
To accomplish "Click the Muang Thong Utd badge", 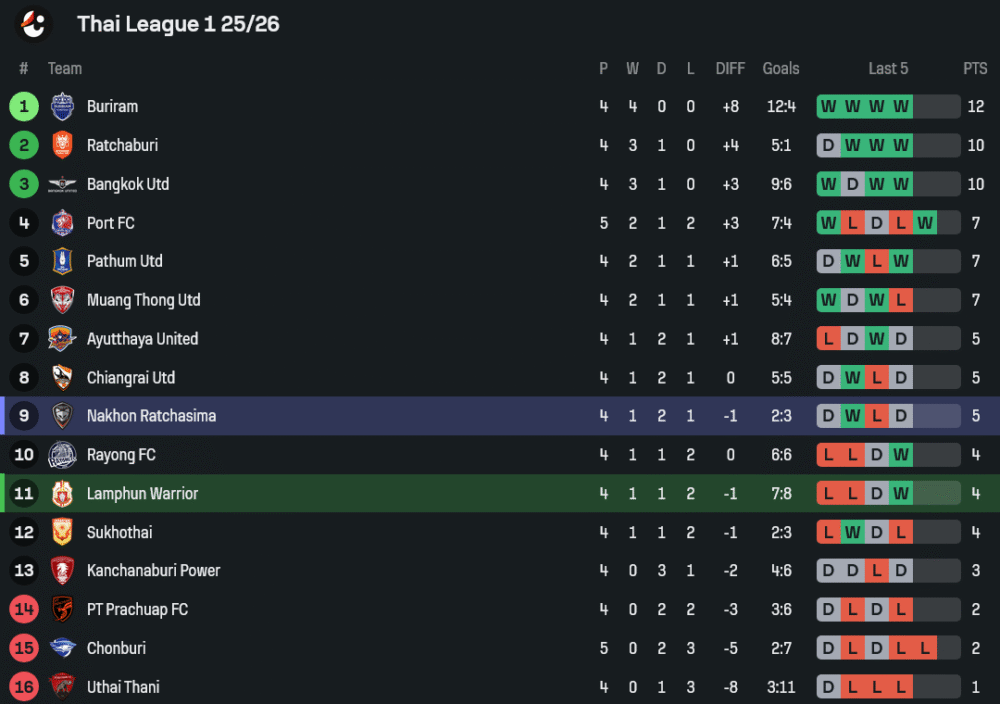I will coord(62,300).
